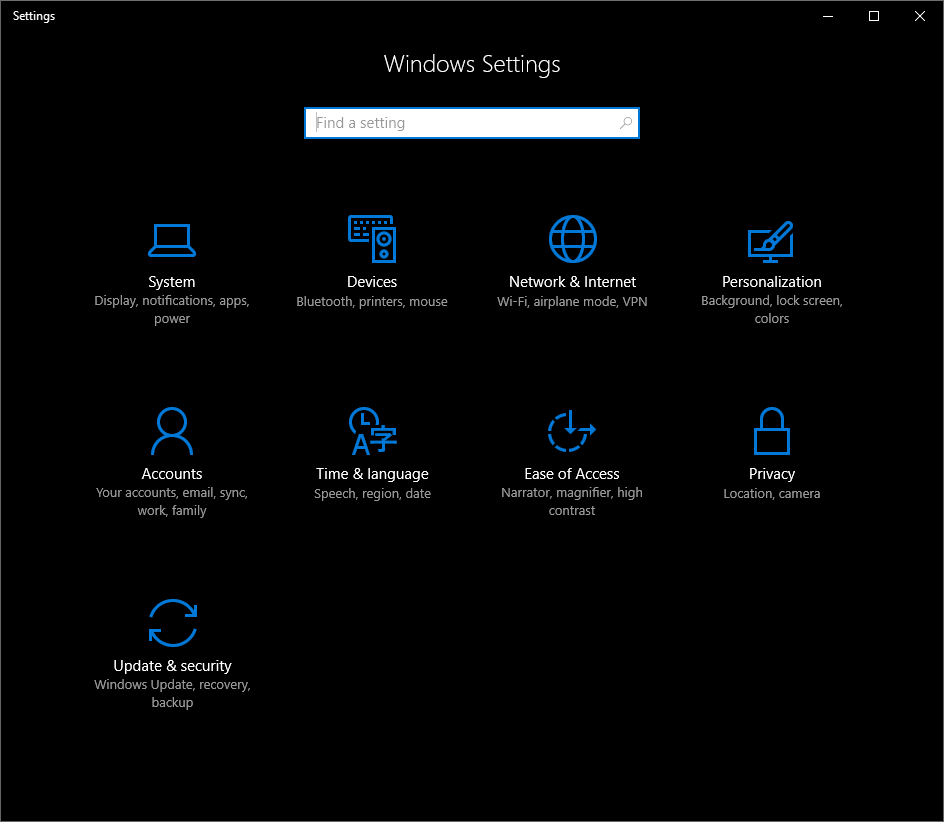Click 'Your accounts, email, sync, work, family' text
Image resolution: width=944 pixels, height=822 pixels.
[172, 502]
